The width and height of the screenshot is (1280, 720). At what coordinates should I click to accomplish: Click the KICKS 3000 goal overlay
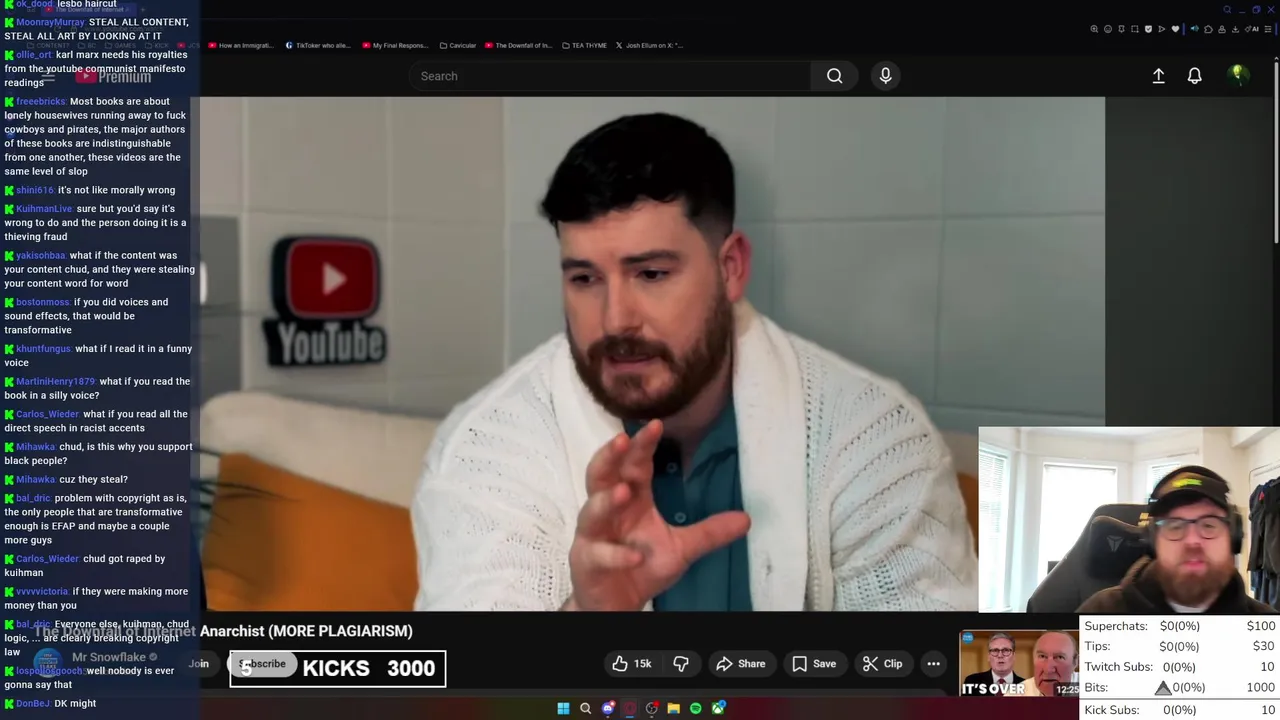[x=338, y=669]
